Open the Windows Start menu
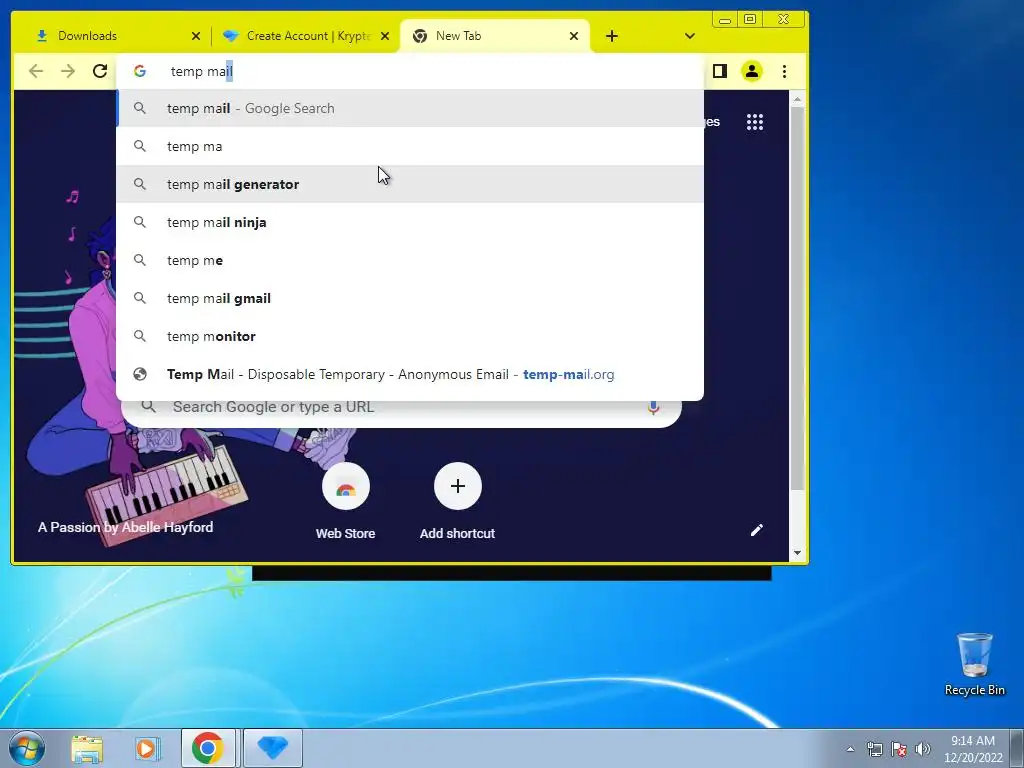1024x768 pixels. tap(26, 748)
